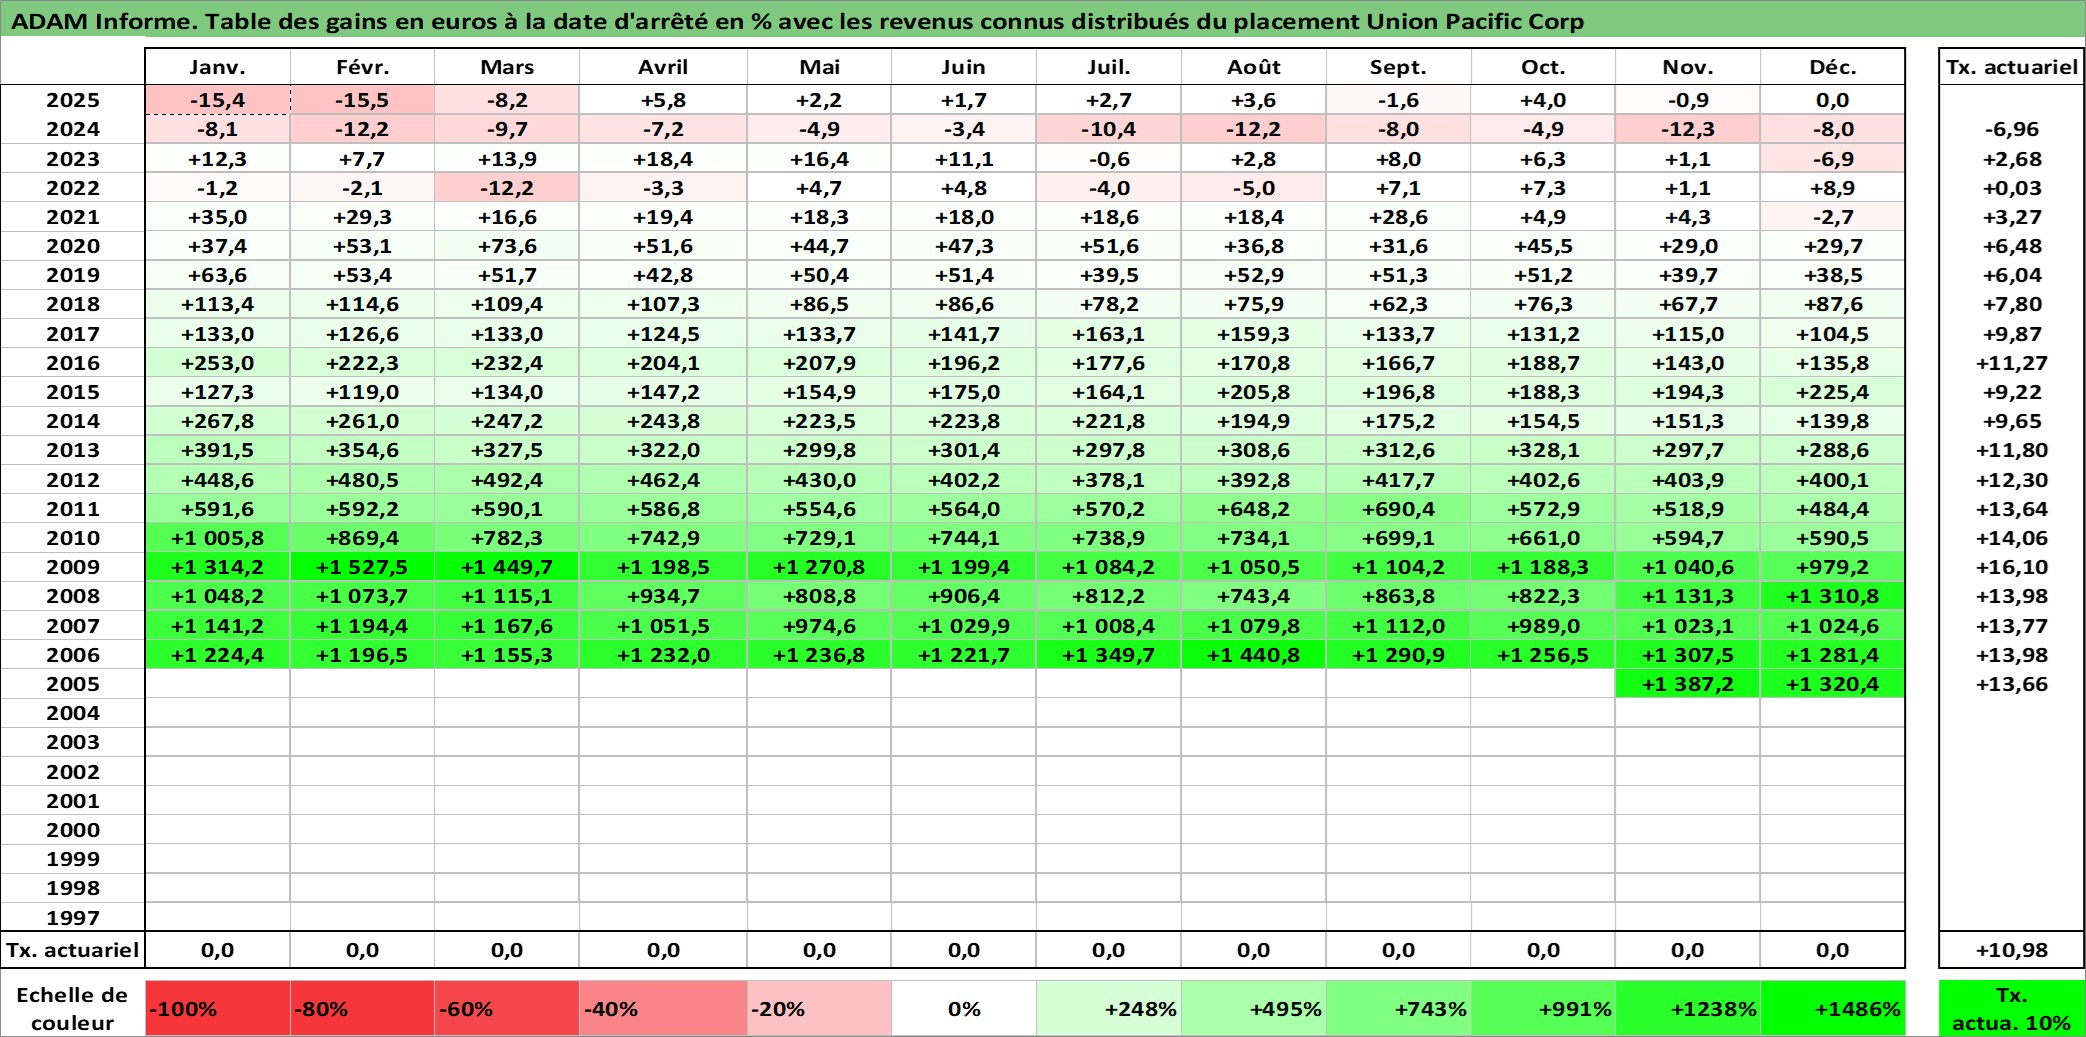Click the +1 440,8 cell in the 2006 row
2086x1037 pixels.
coord(1253,655)
